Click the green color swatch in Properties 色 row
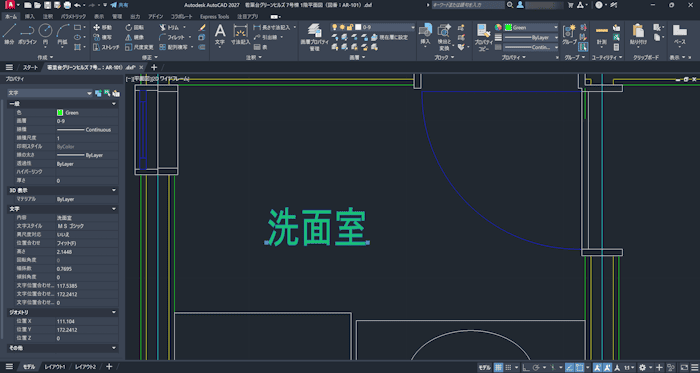The image size is (700, 373). (x=60, y=113)
